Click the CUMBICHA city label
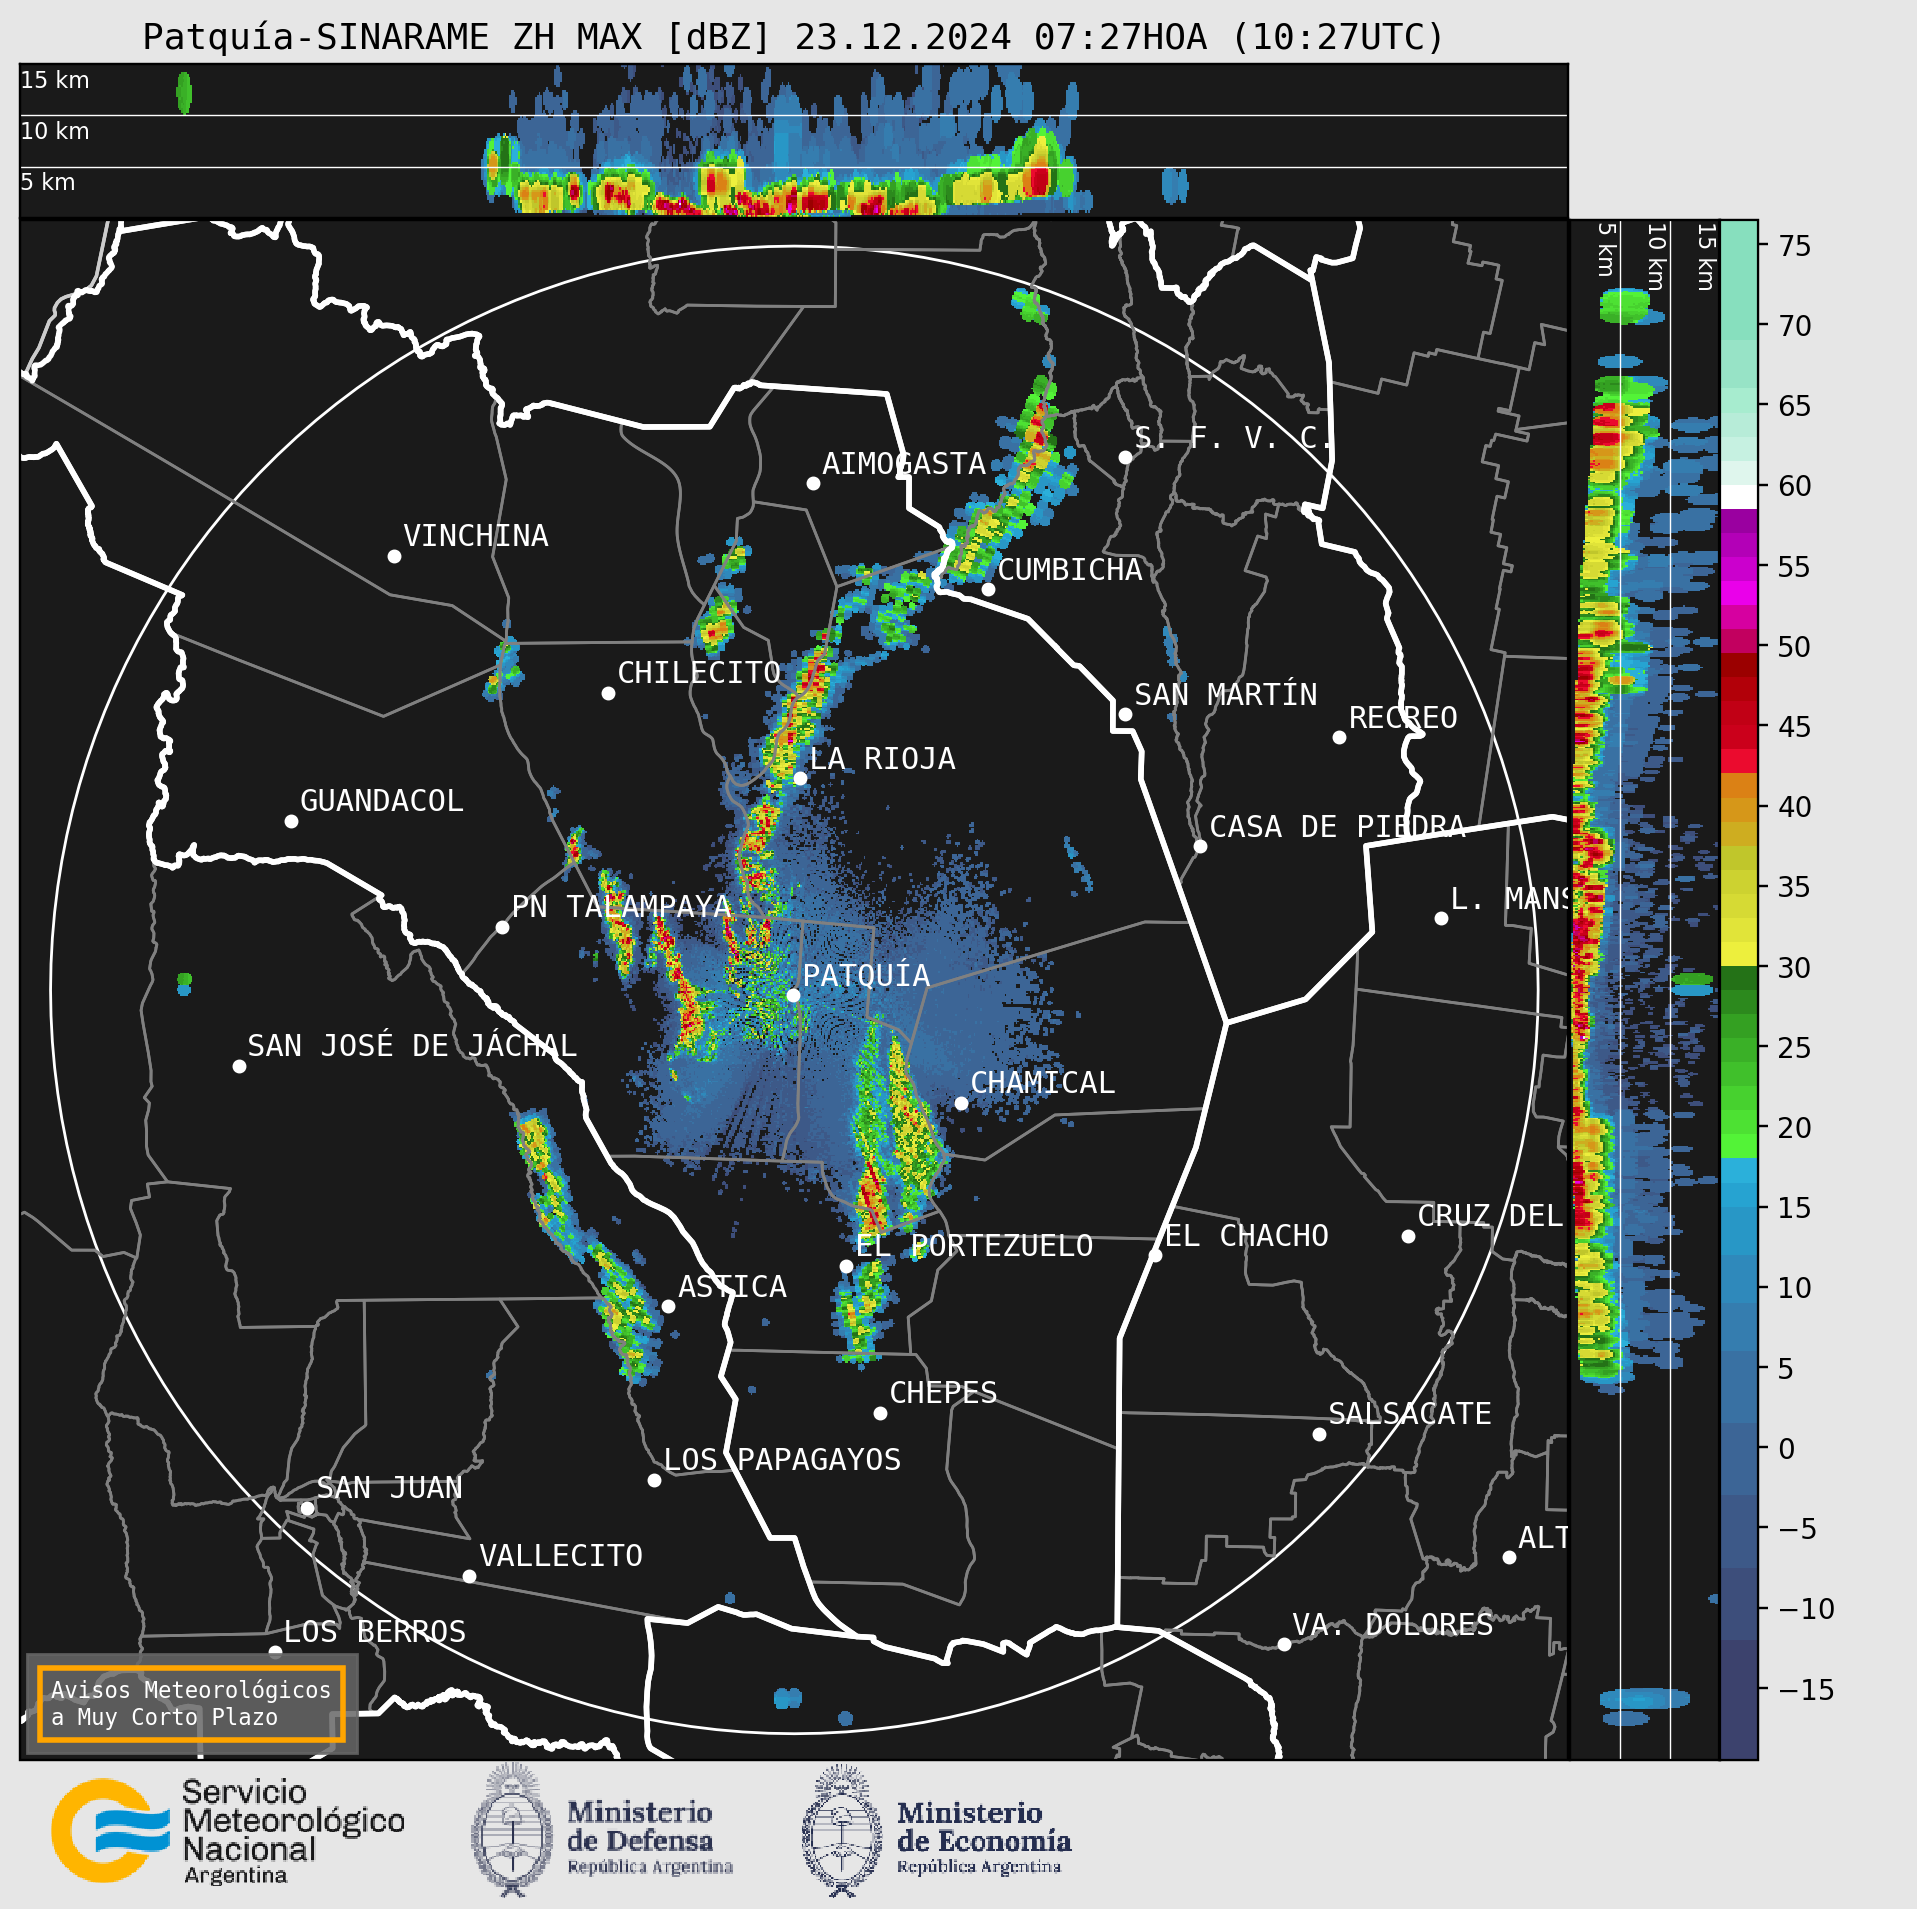 pos(1070,570)
